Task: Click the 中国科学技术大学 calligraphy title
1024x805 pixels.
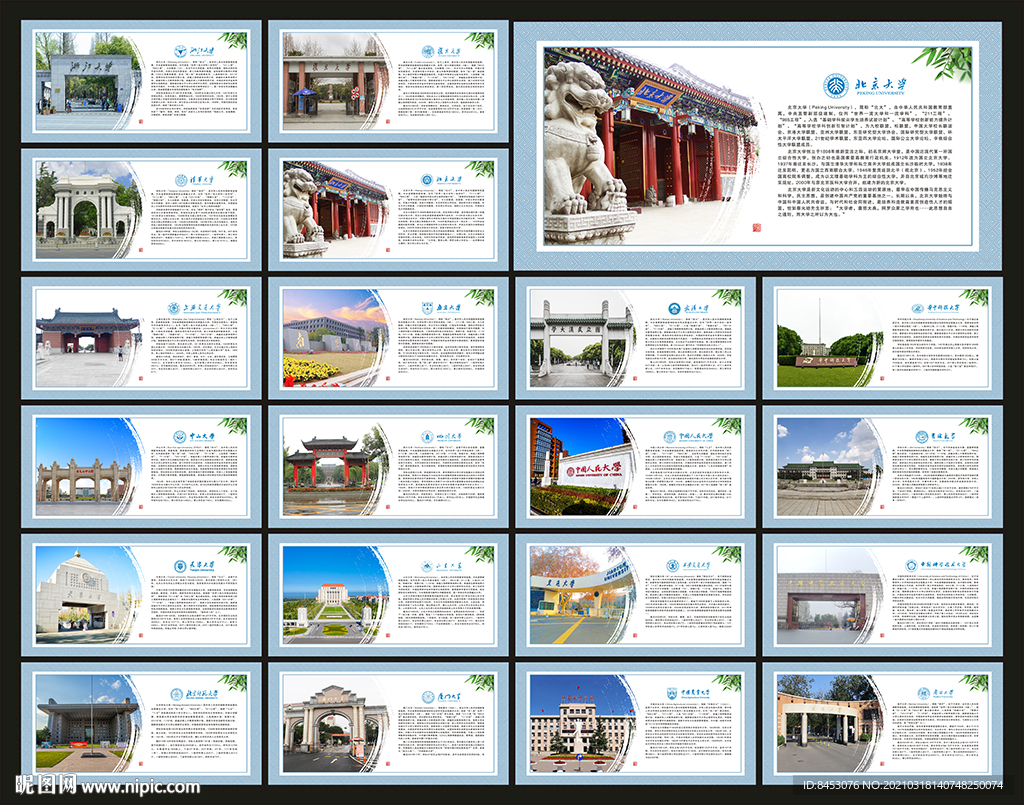Action: 944,563
